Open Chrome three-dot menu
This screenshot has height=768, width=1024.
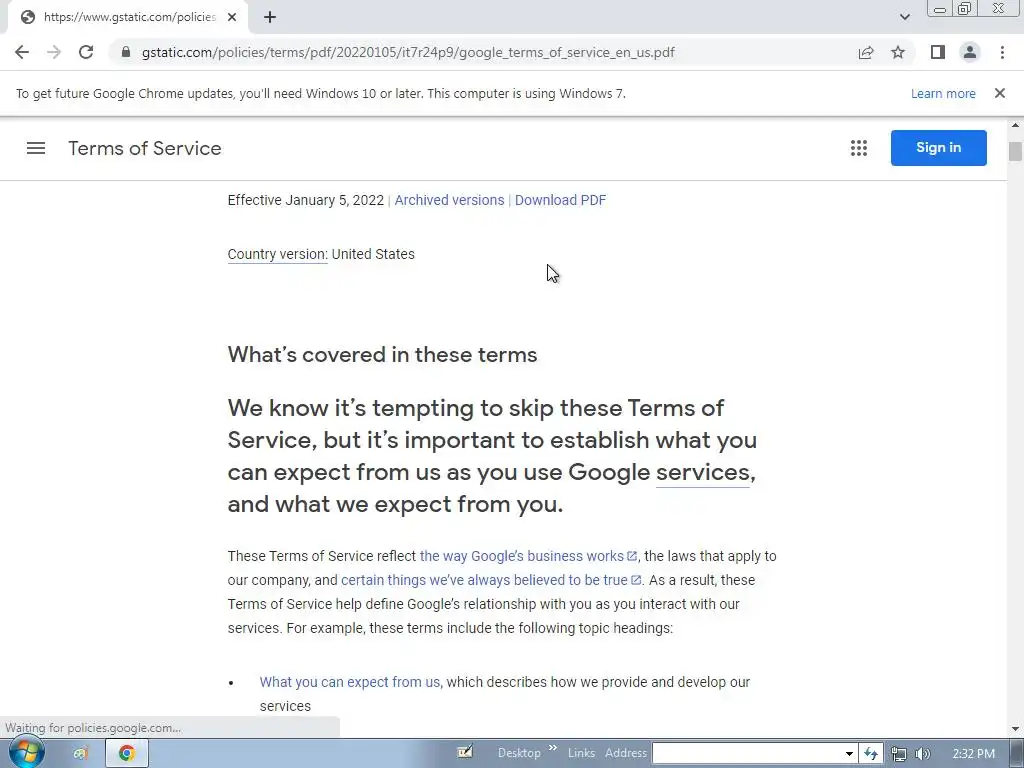pyautogui.click(x=1002, y=52)
